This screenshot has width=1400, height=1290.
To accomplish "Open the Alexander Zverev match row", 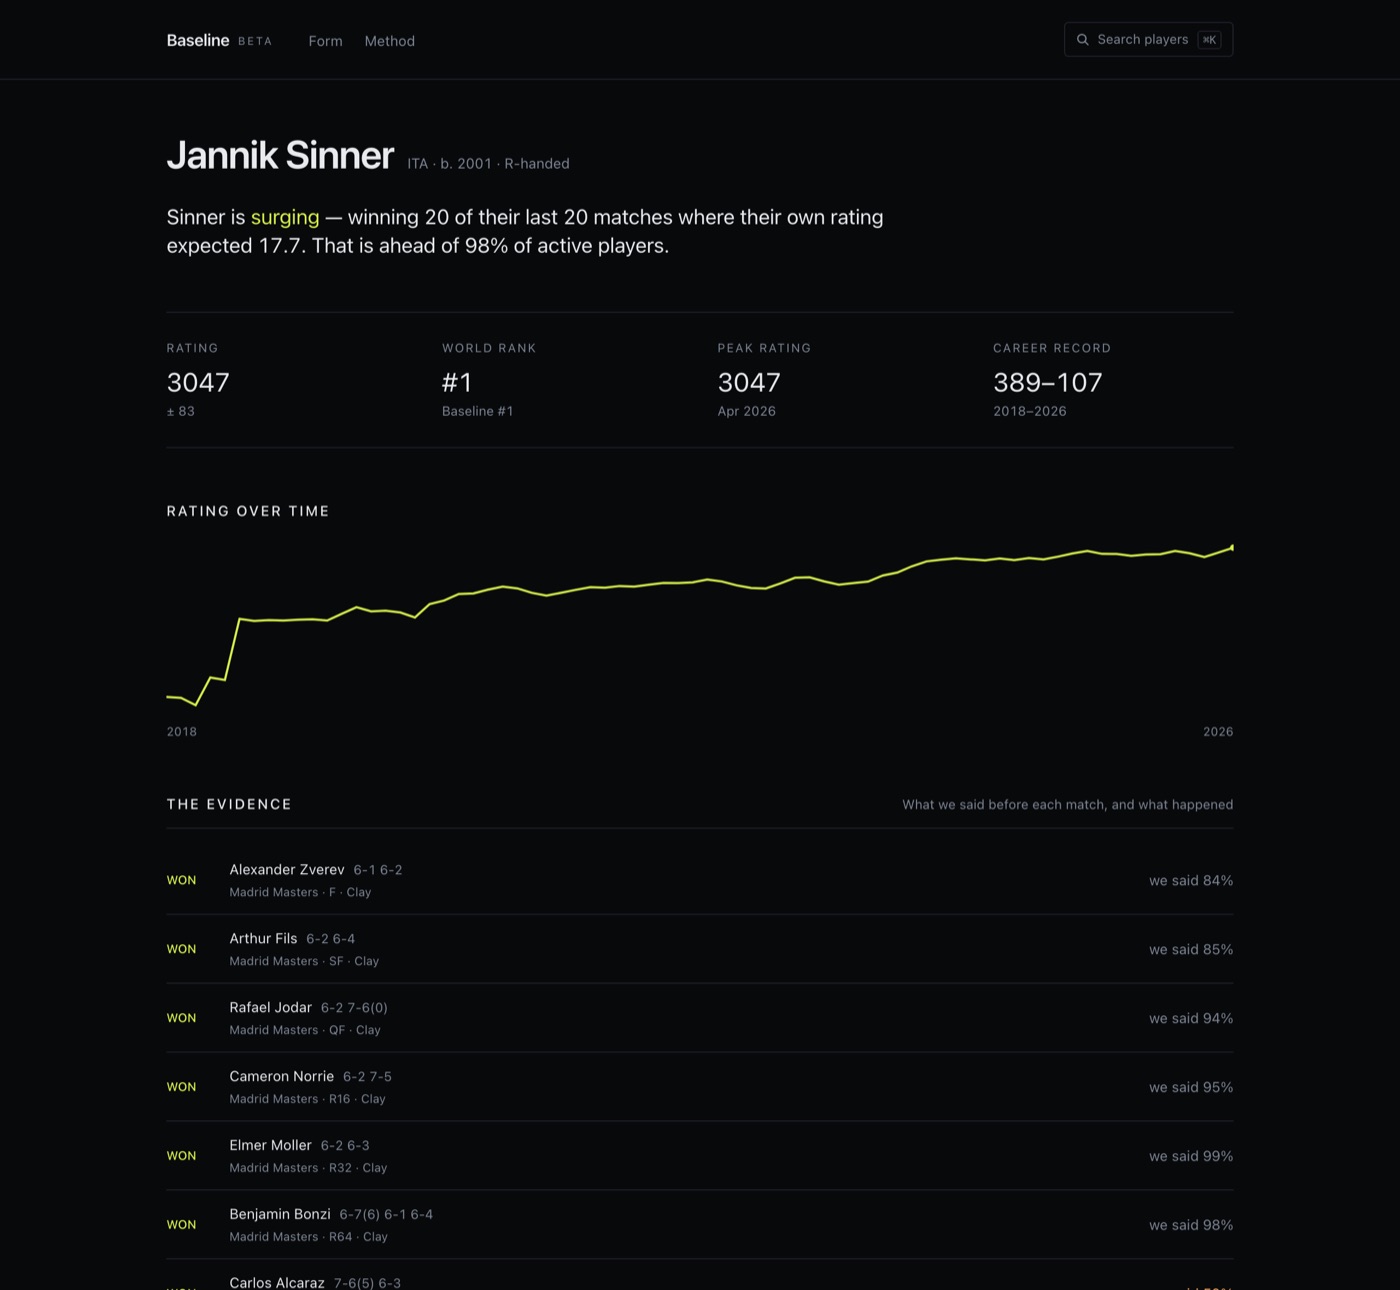I will pyautogui.click(x=700, y=880).
